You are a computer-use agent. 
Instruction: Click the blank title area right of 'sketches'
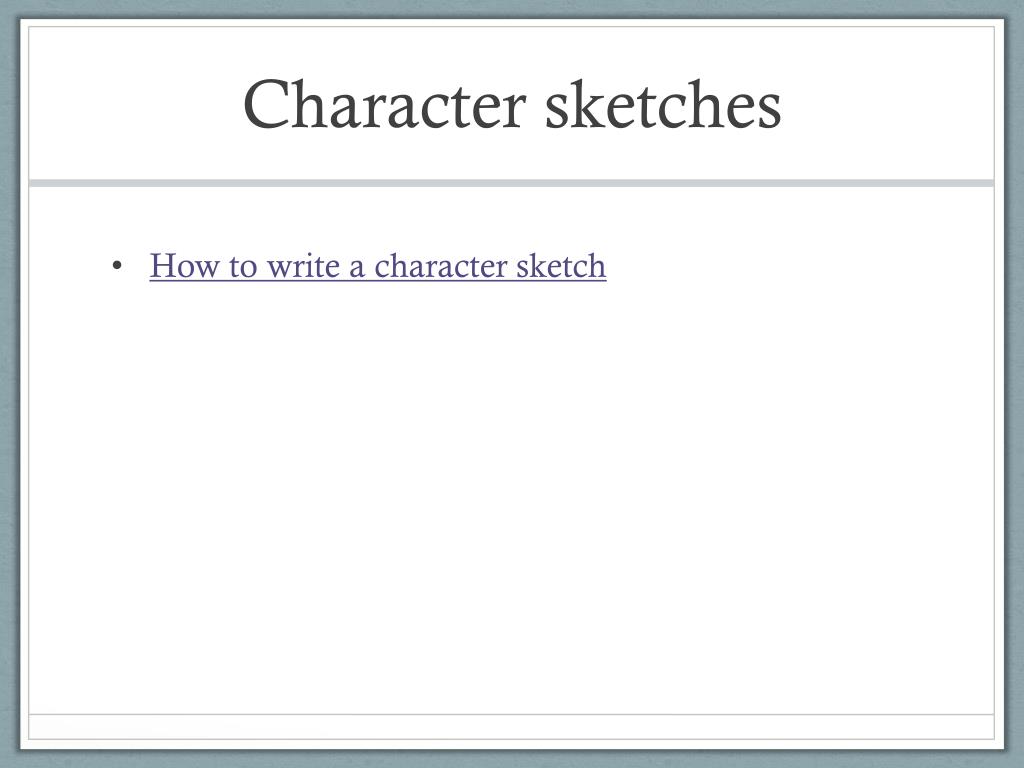[888, 104]
